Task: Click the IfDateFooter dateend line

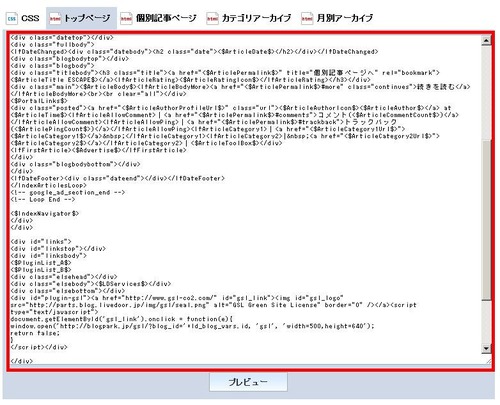Action: click(117, 178)
